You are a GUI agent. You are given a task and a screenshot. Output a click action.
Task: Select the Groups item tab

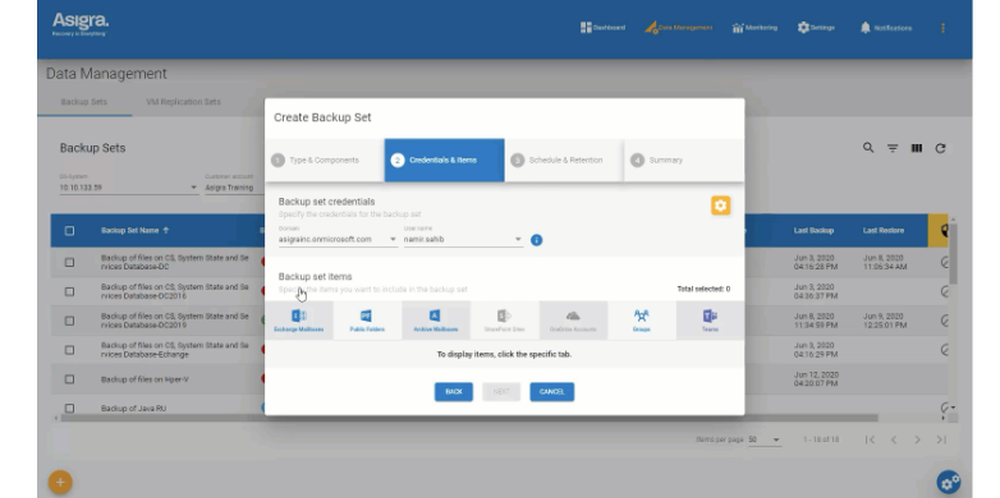(x=642, y=320)
